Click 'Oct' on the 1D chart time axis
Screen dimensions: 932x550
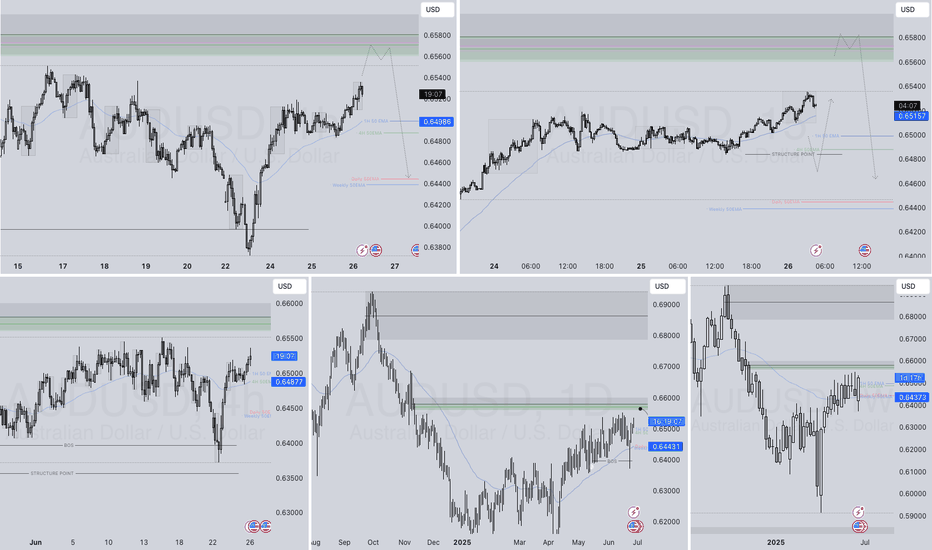(x=373, y=542)
